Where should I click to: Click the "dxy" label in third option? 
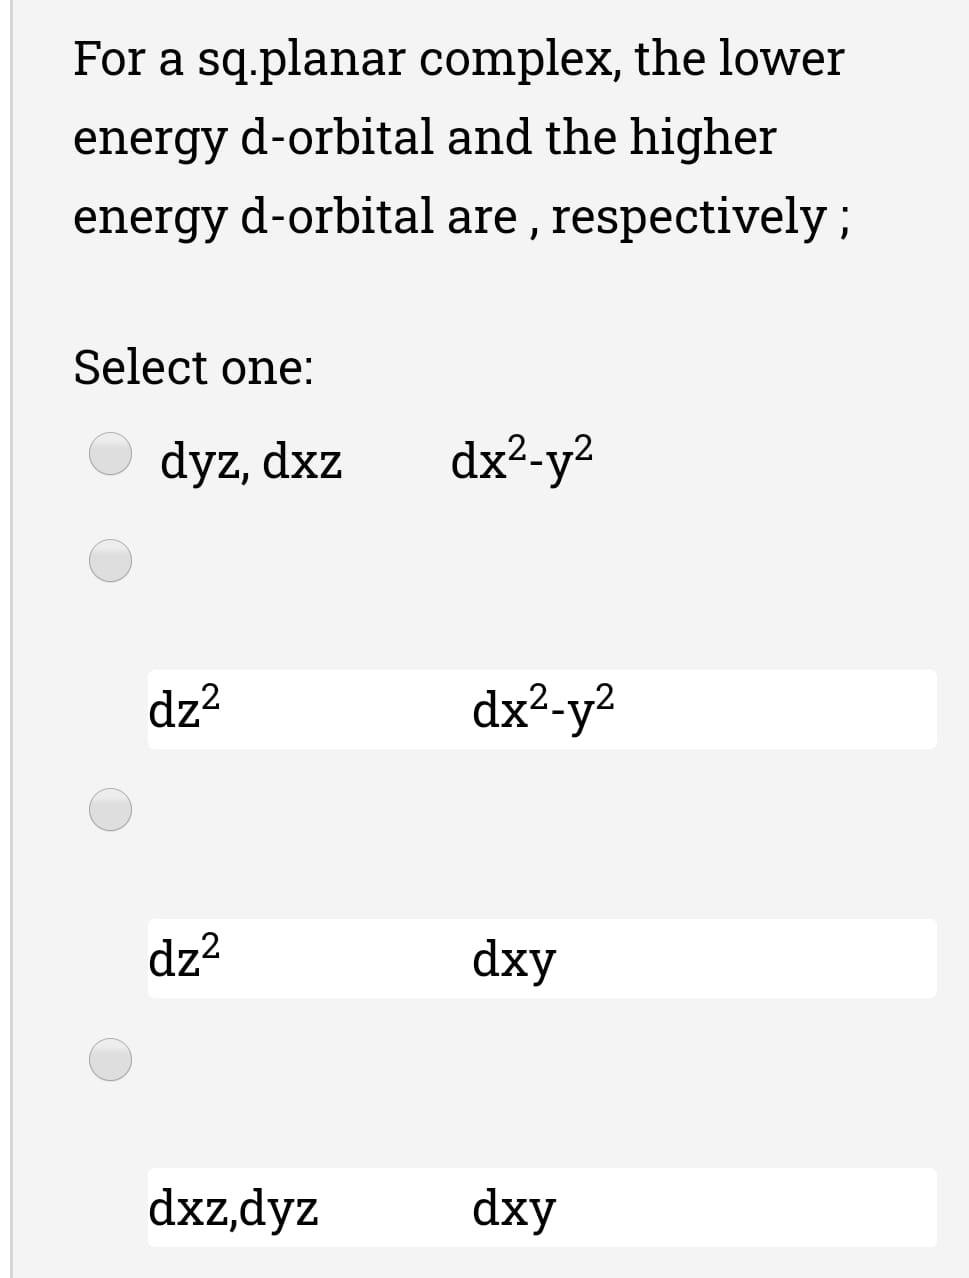pos(513,957)
